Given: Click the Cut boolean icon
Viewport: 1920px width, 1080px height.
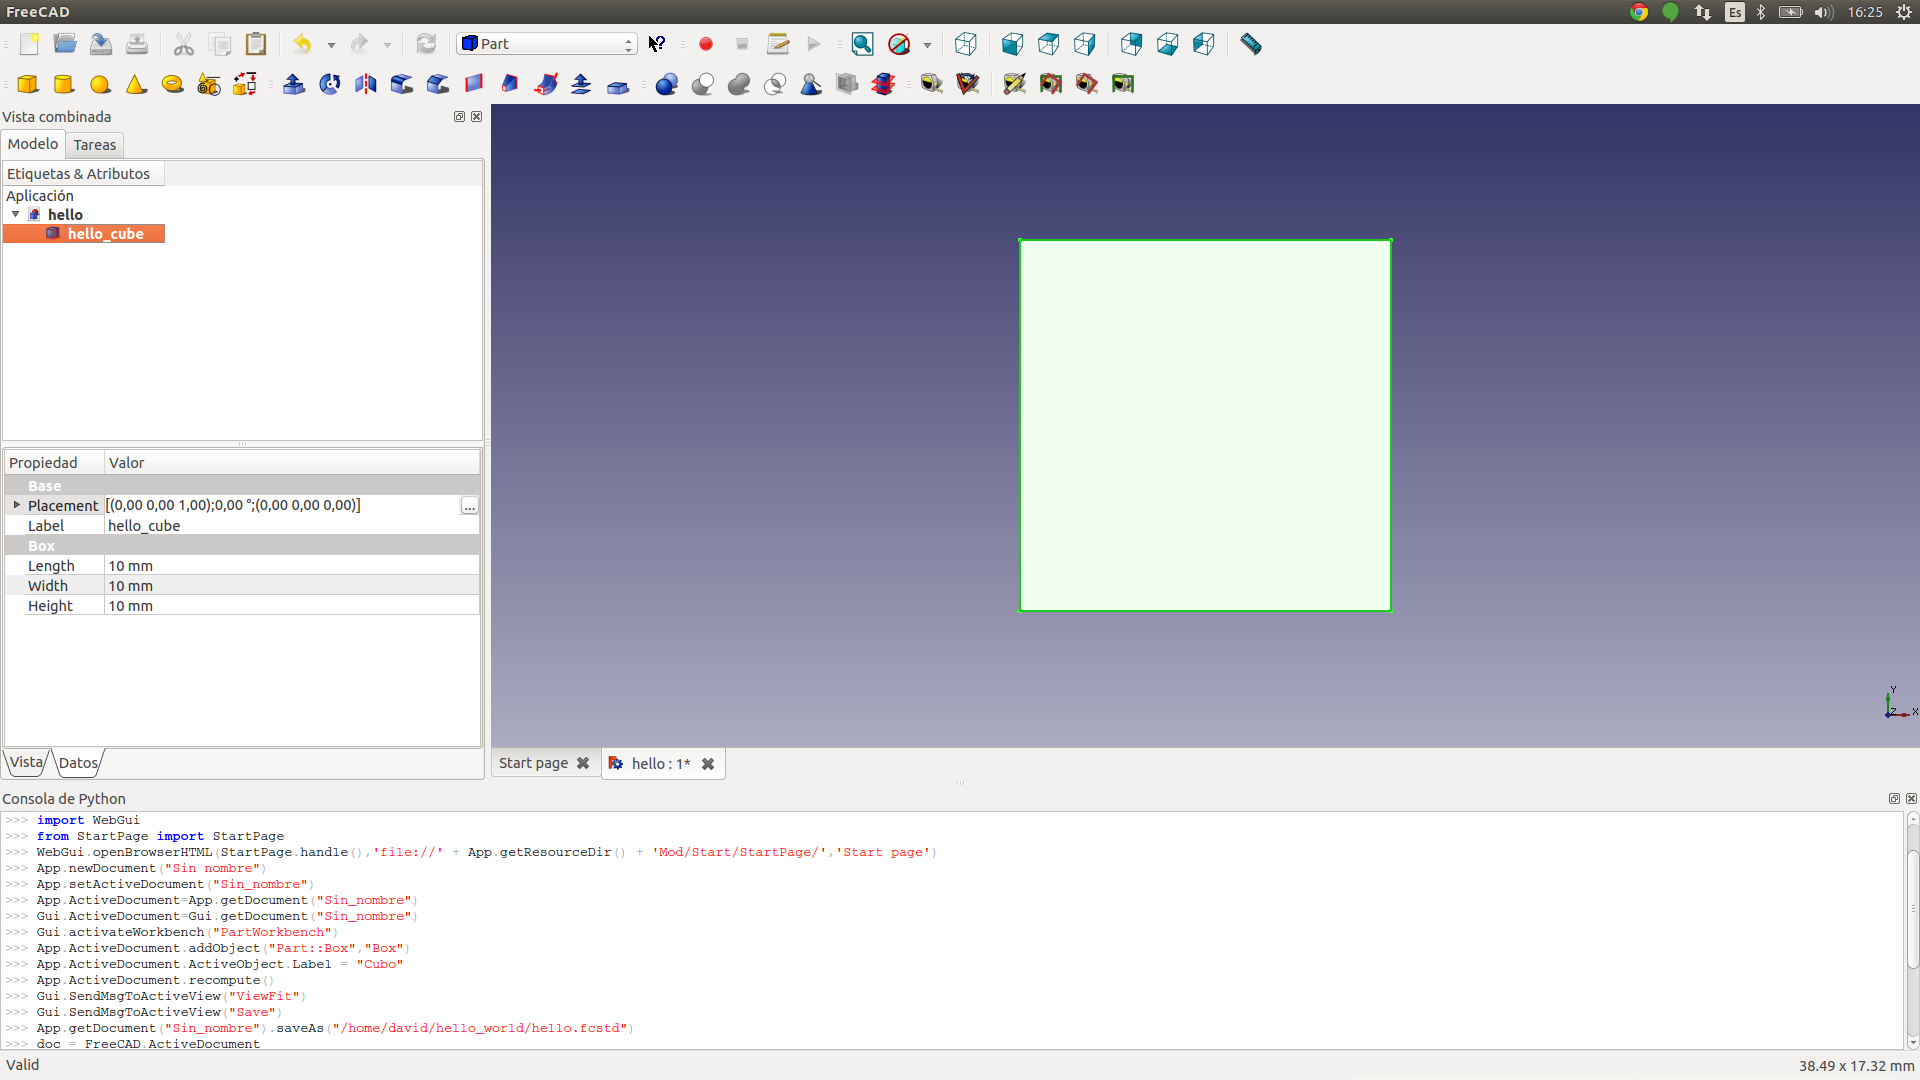Looking at the screenshot, I should (703, 84).
